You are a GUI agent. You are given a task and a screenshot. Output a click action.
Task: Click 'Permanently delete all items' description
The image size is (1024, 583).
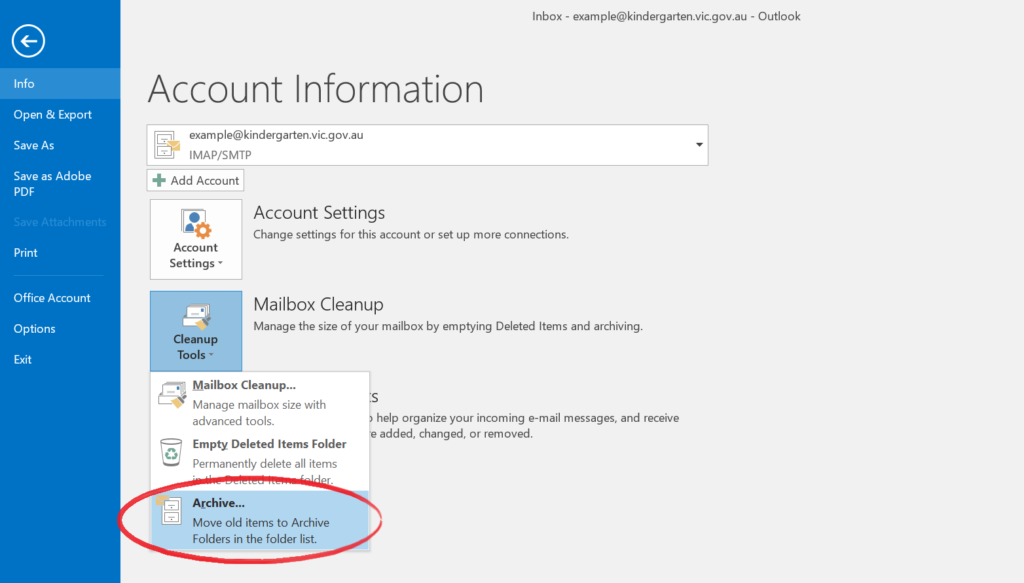pos(264,471)
